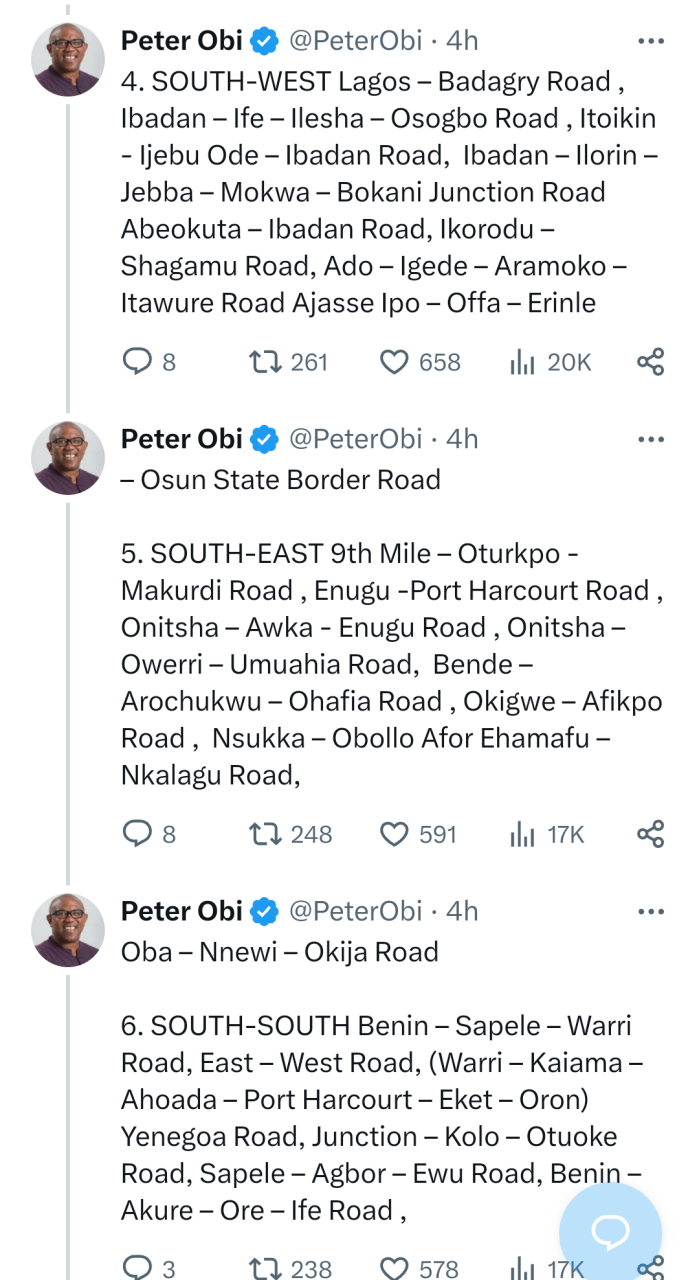The image size is (699, 1280).
Task: Open the three-dot menu on the Oba Nnewi tweet
Action: point(651,911)
